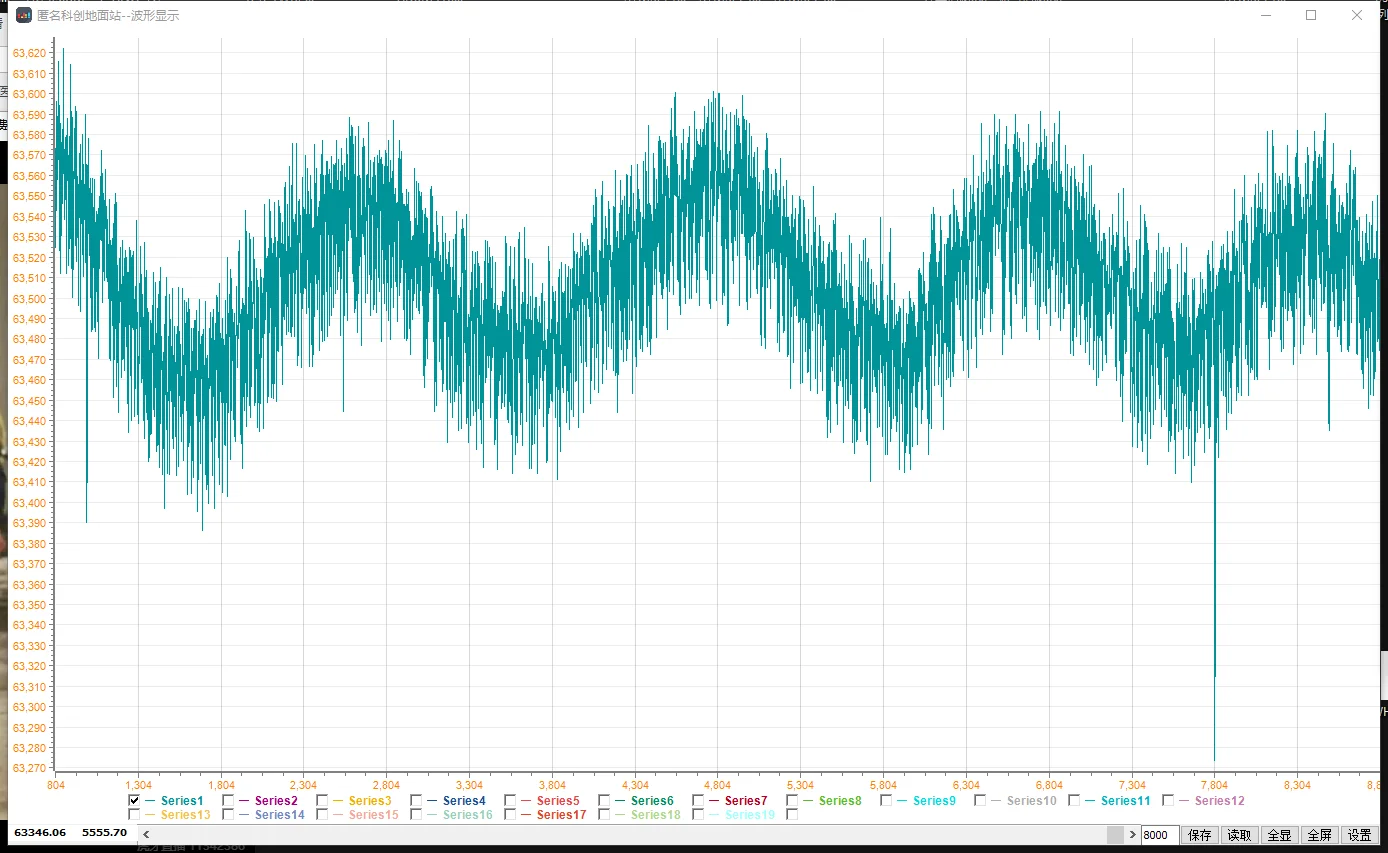
Task: Check the Series16 checkbox
Action: coord(416,815)
